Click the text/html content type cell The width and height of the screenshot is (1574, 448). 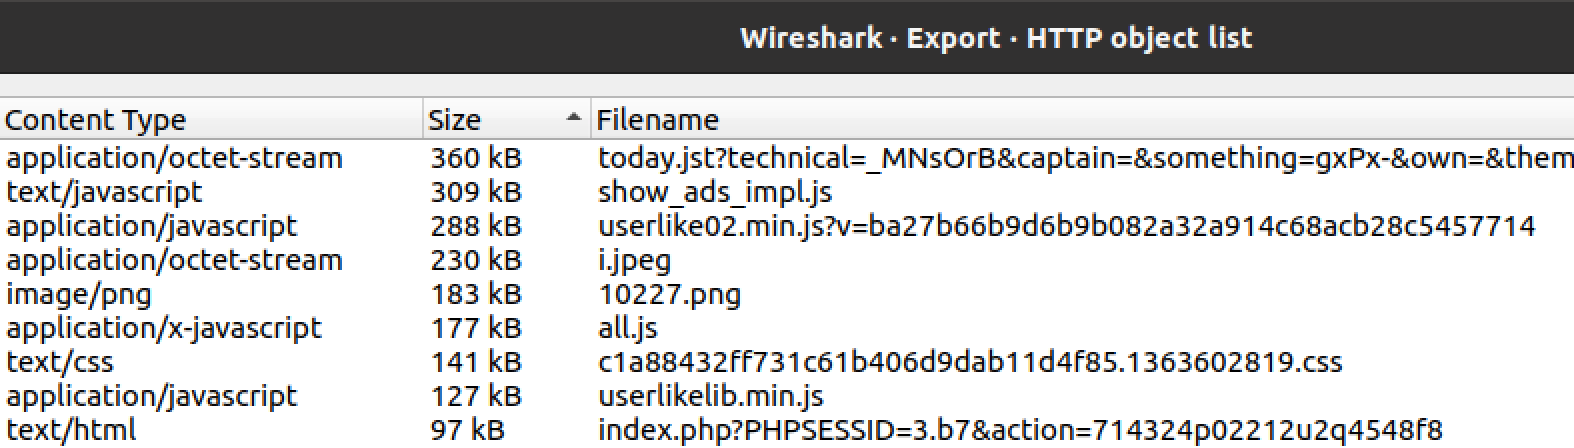point(71,430)
